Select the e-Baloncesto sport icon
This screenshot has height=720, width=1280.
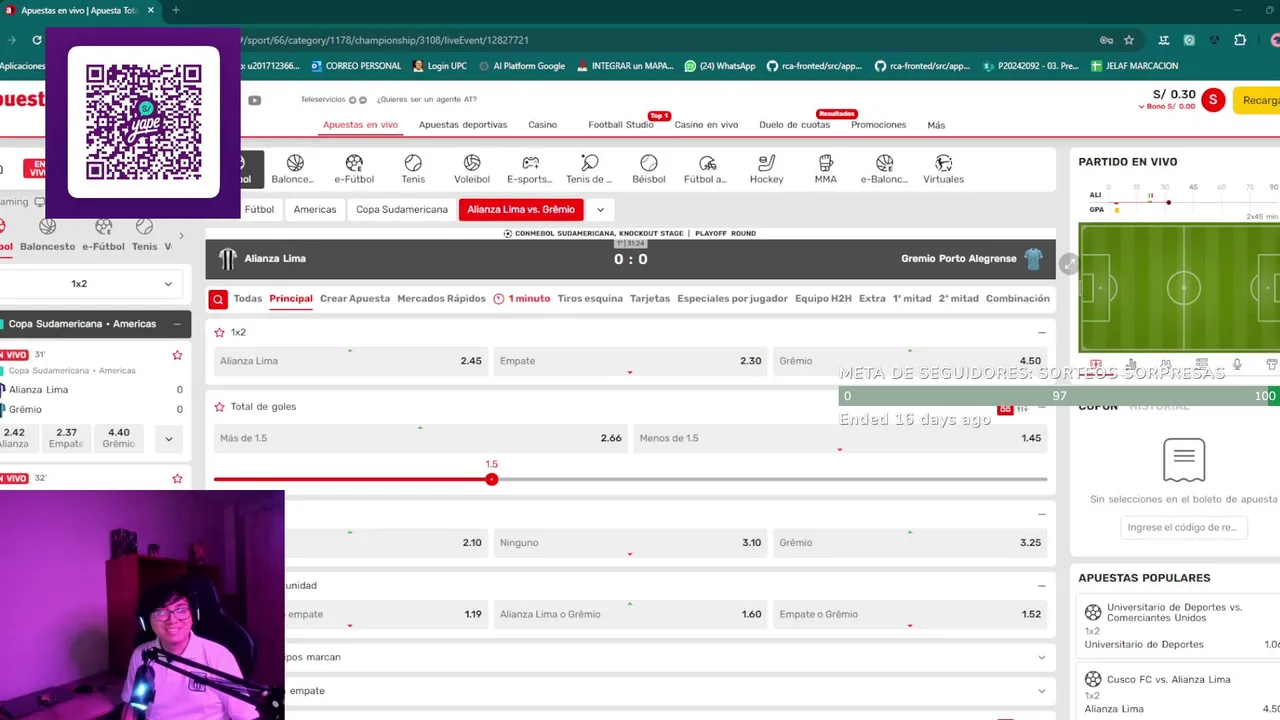884,163
